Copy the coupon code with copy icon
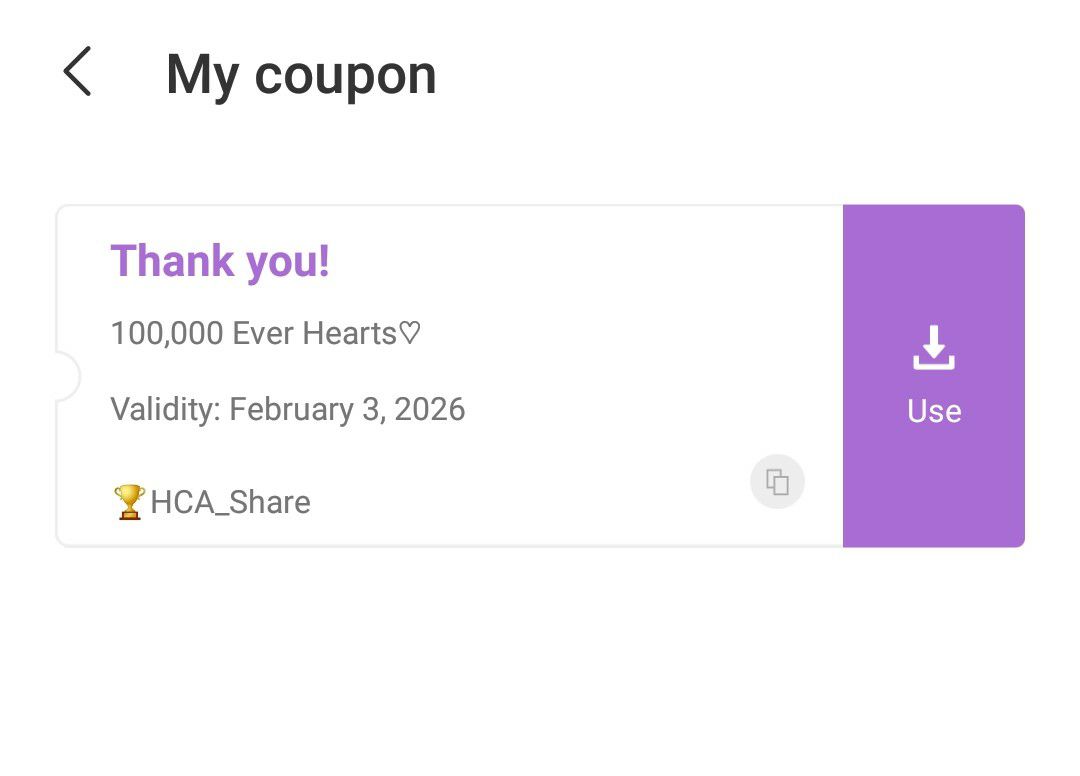This screenshot has height=776, width=1080. pos(777,482)
